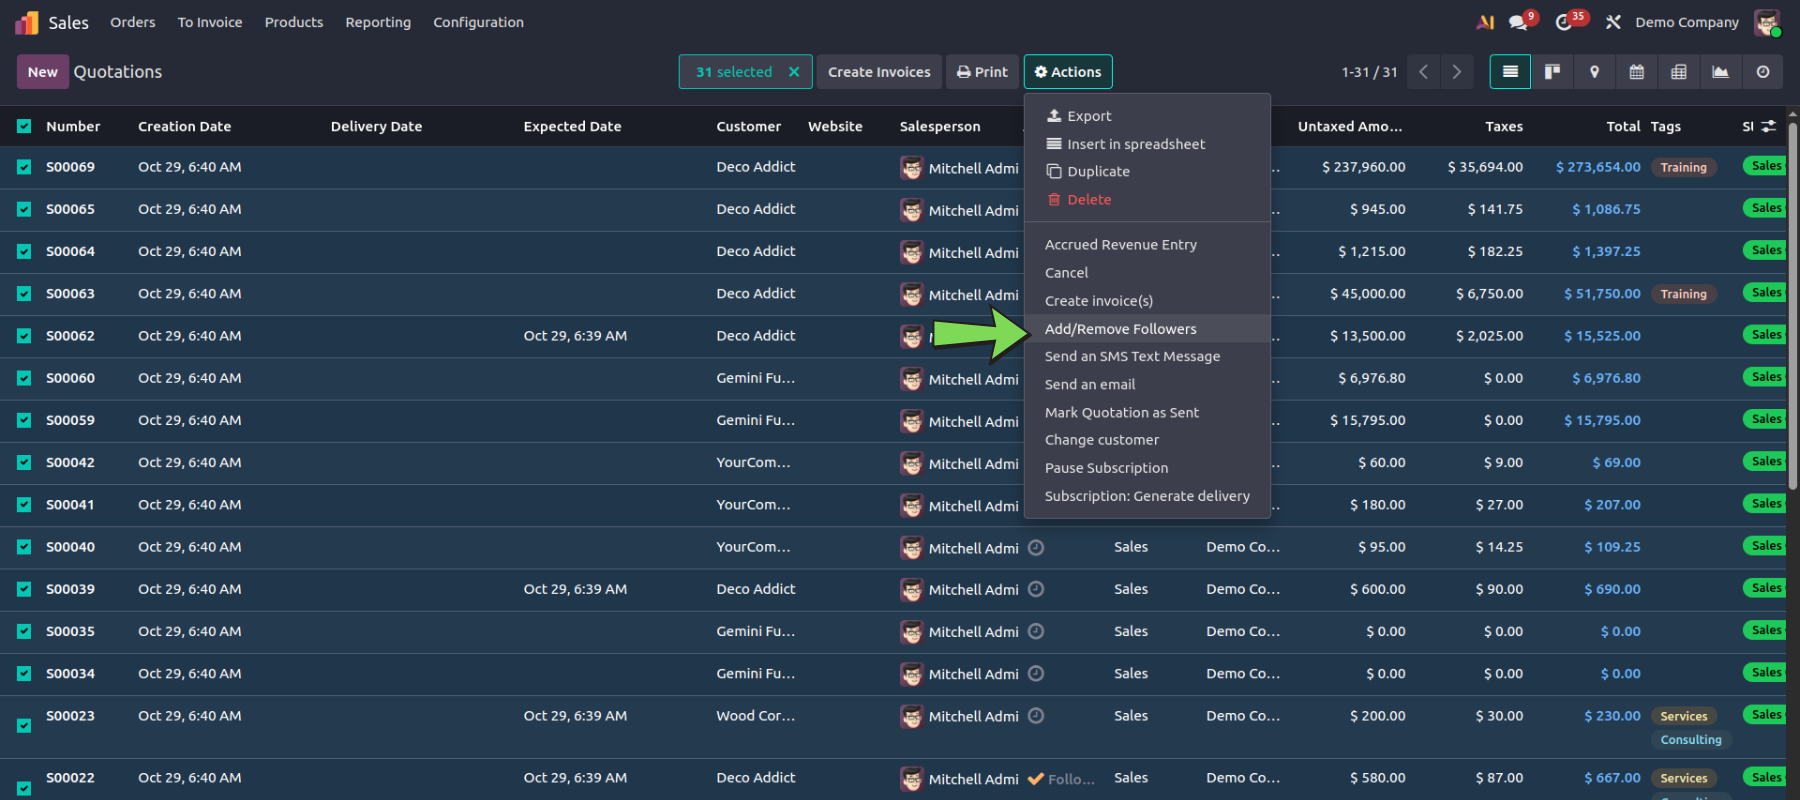Collapse the Actions dropdown
The image size is (1800, 800).
pyautogui.click(x=1067, y=72)
